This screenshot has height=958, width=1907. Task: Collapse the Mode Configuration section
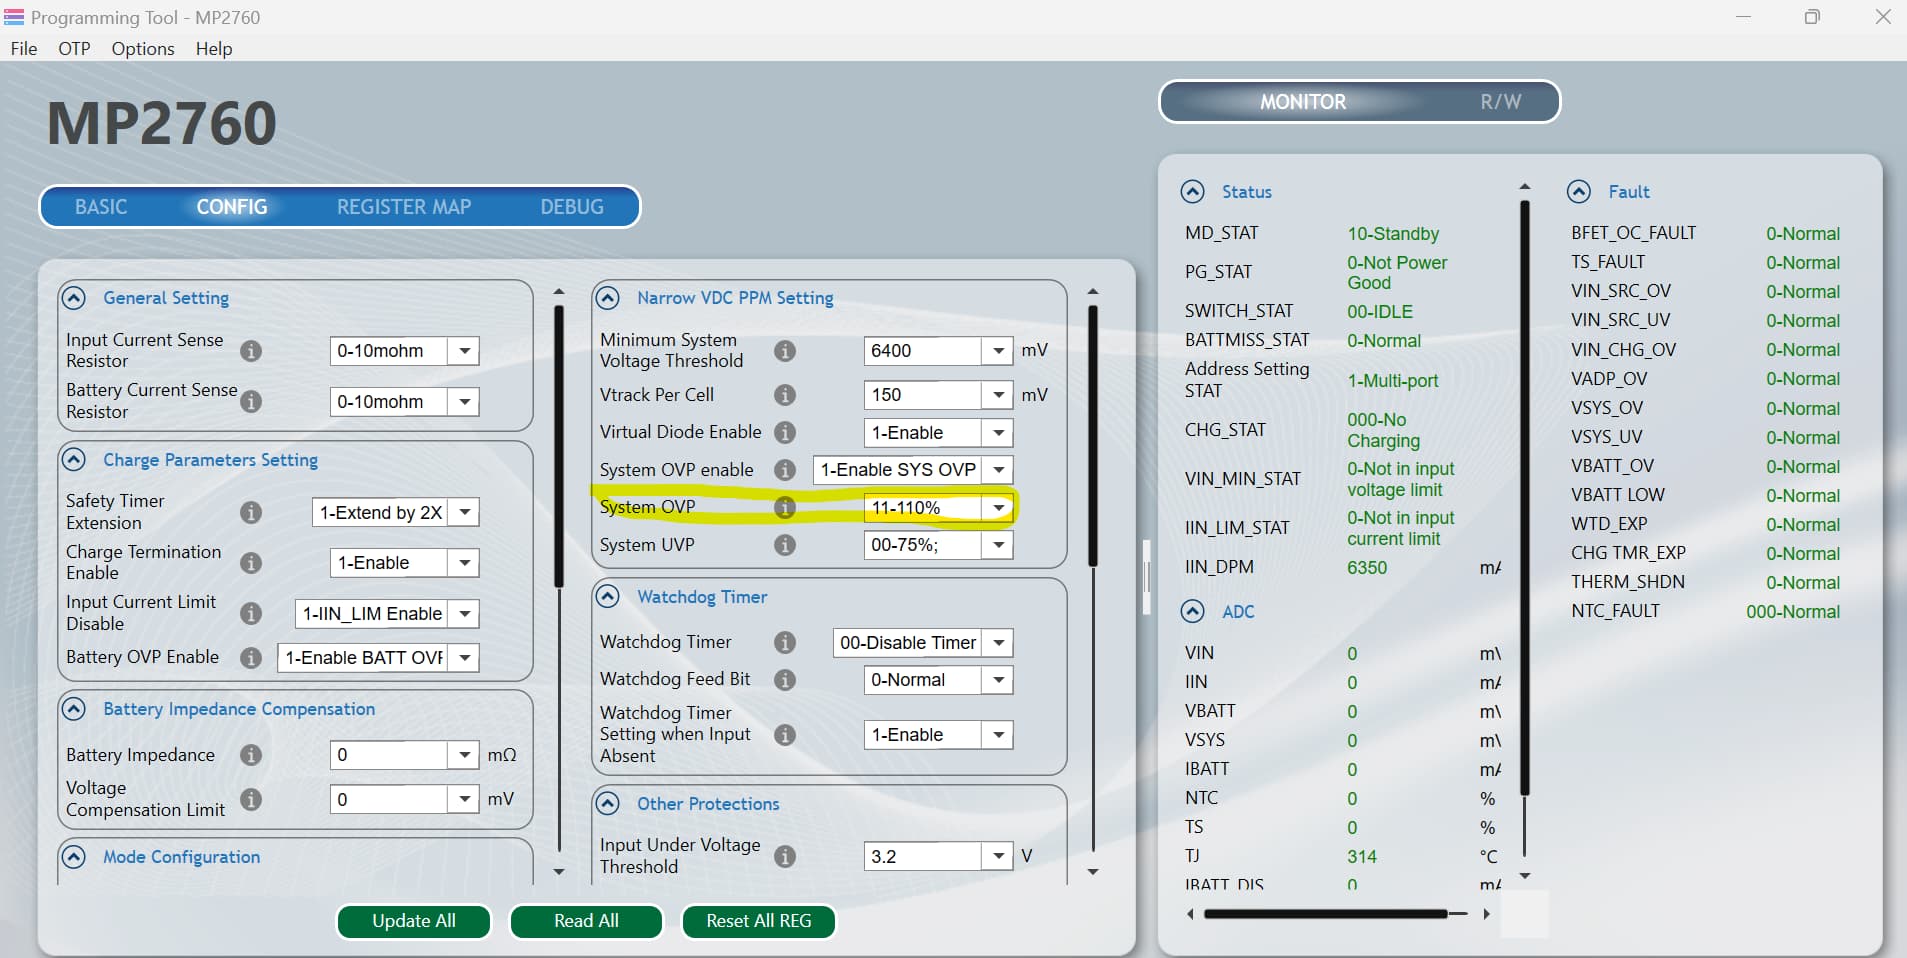pos(73,857)
